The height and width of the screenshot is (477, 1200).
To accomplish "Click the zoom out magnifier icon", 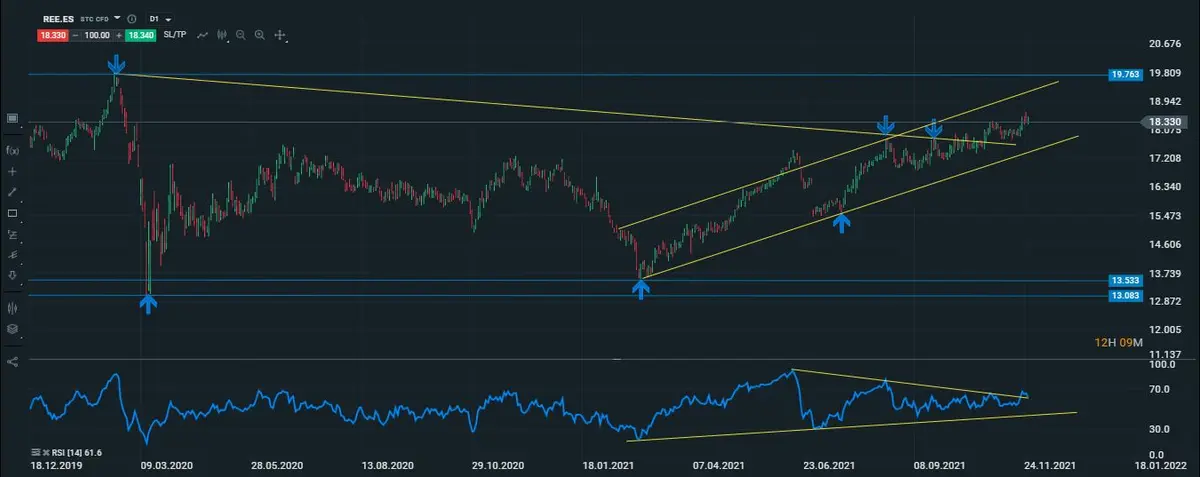I will tap(241, 35).
